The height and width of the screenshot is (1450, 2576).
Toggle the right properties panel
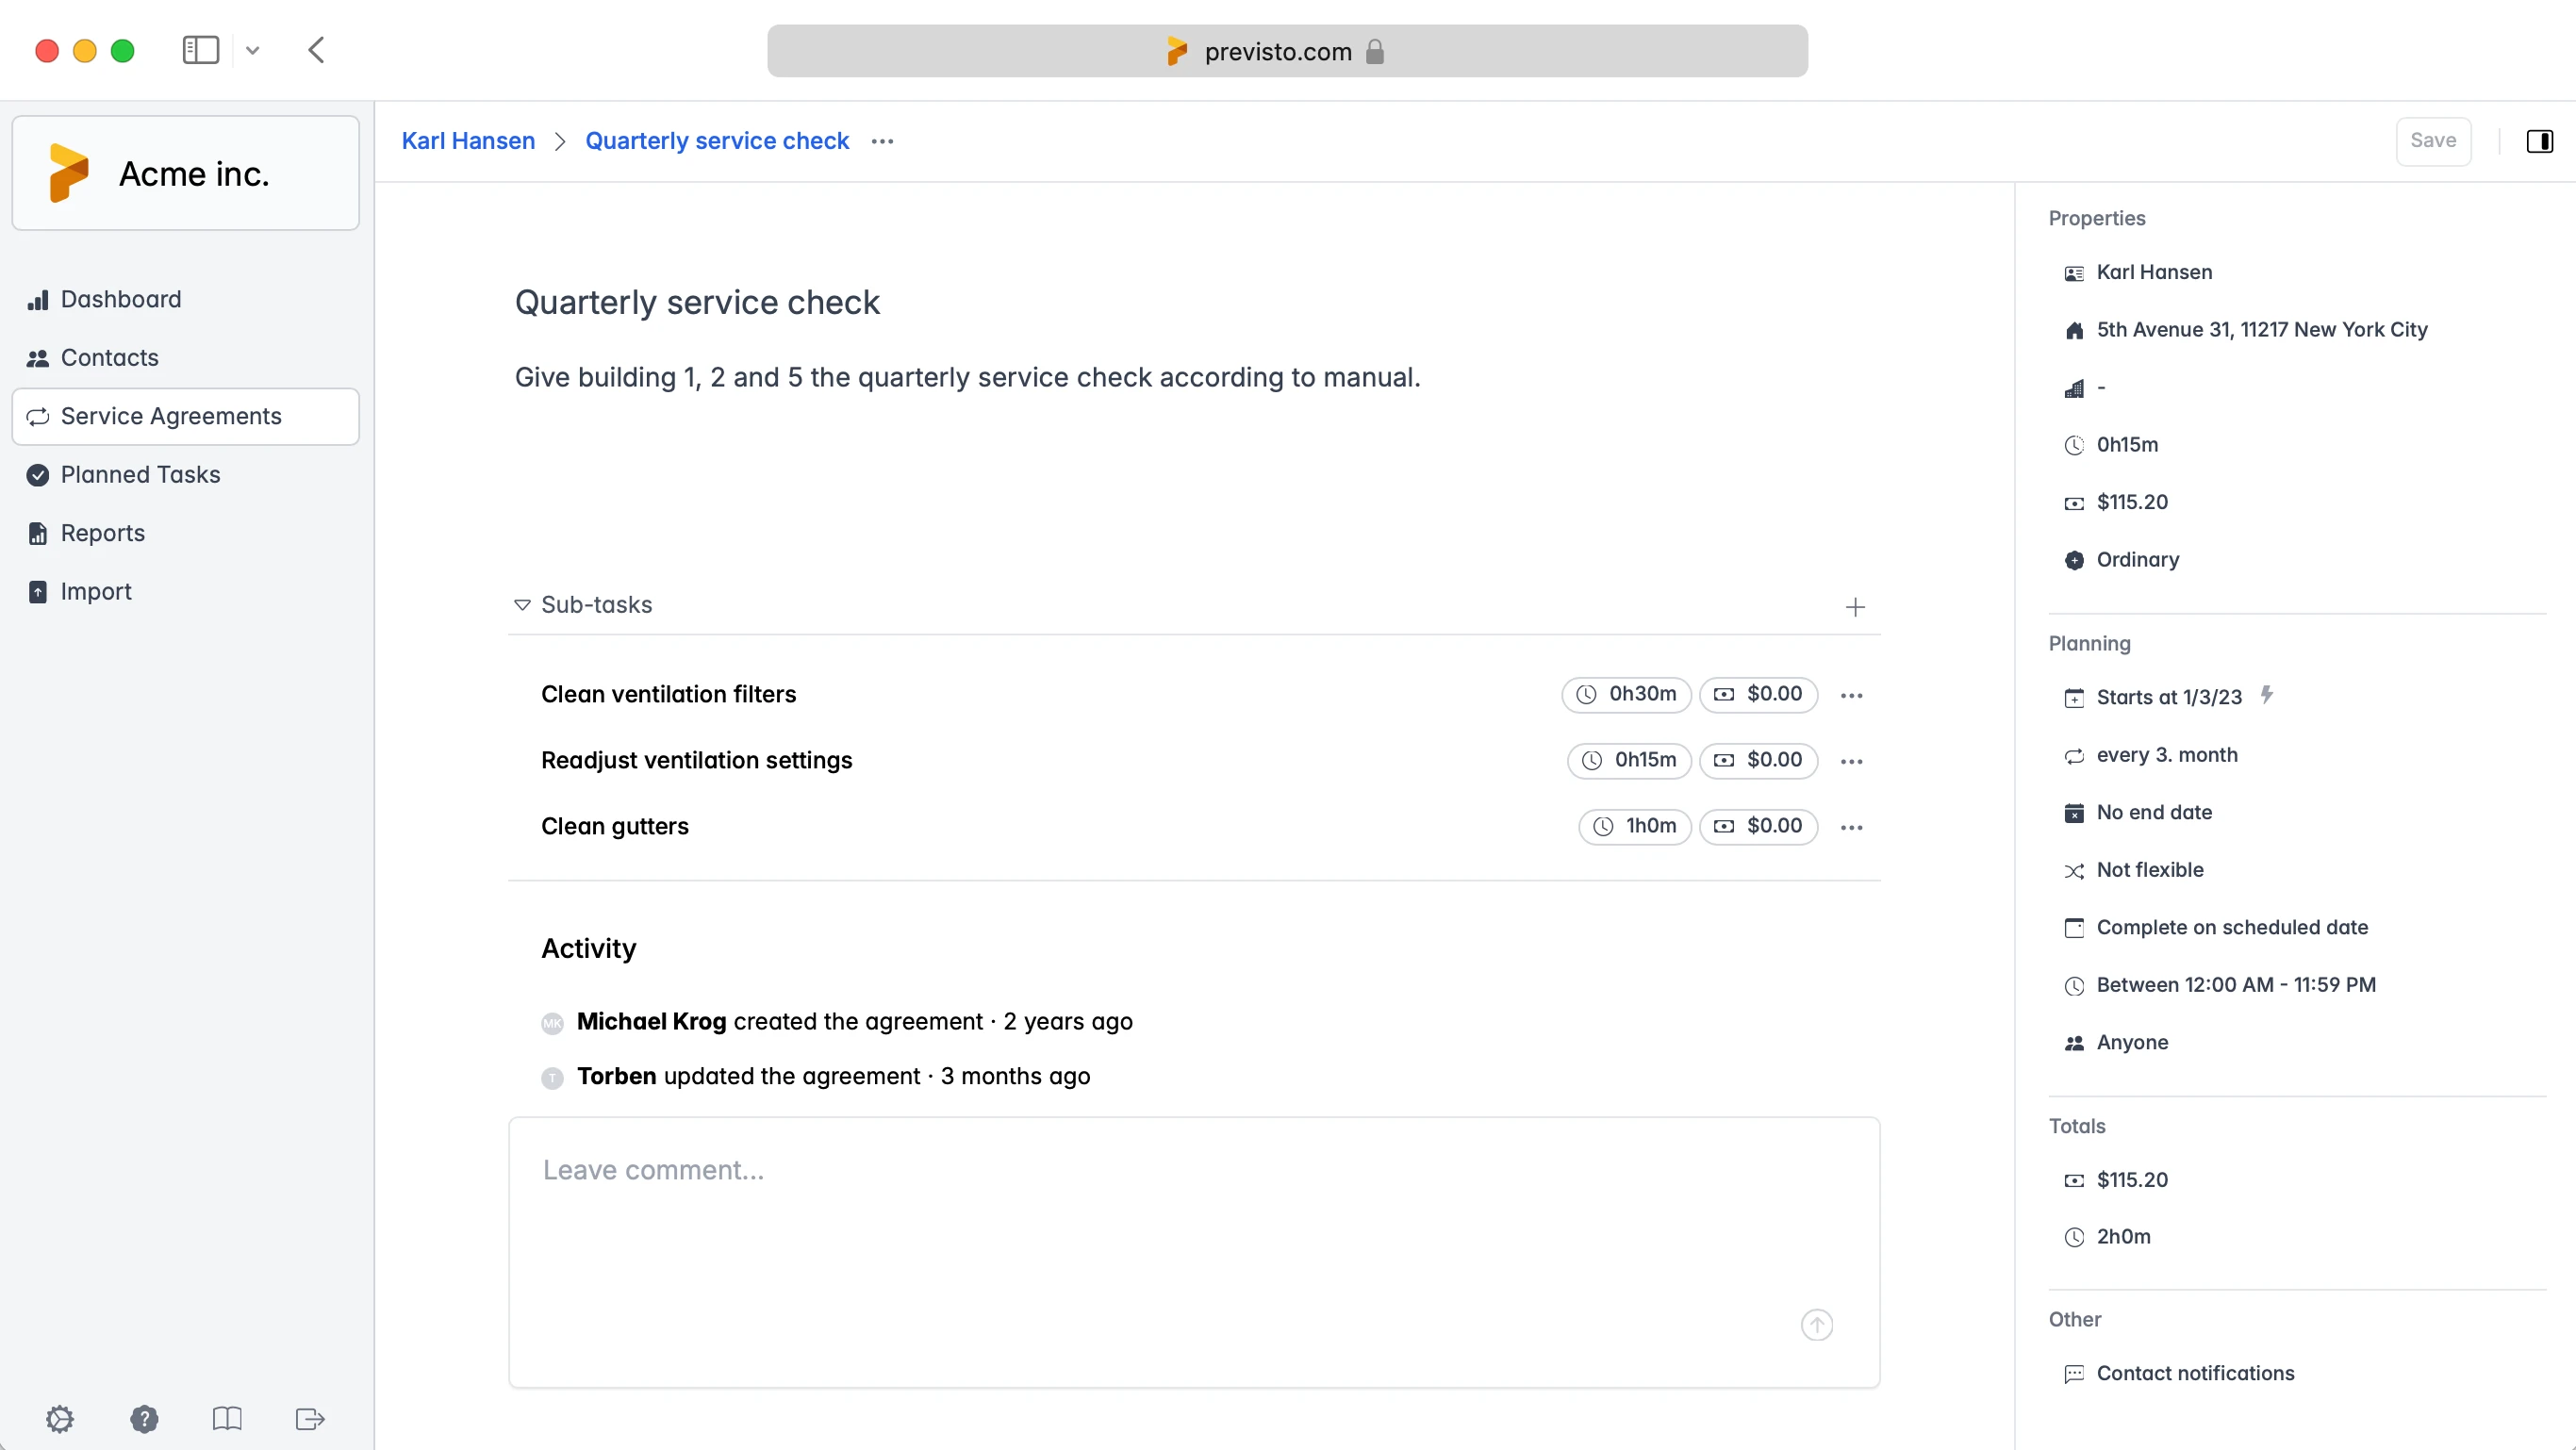click(x=2539, y=141)
